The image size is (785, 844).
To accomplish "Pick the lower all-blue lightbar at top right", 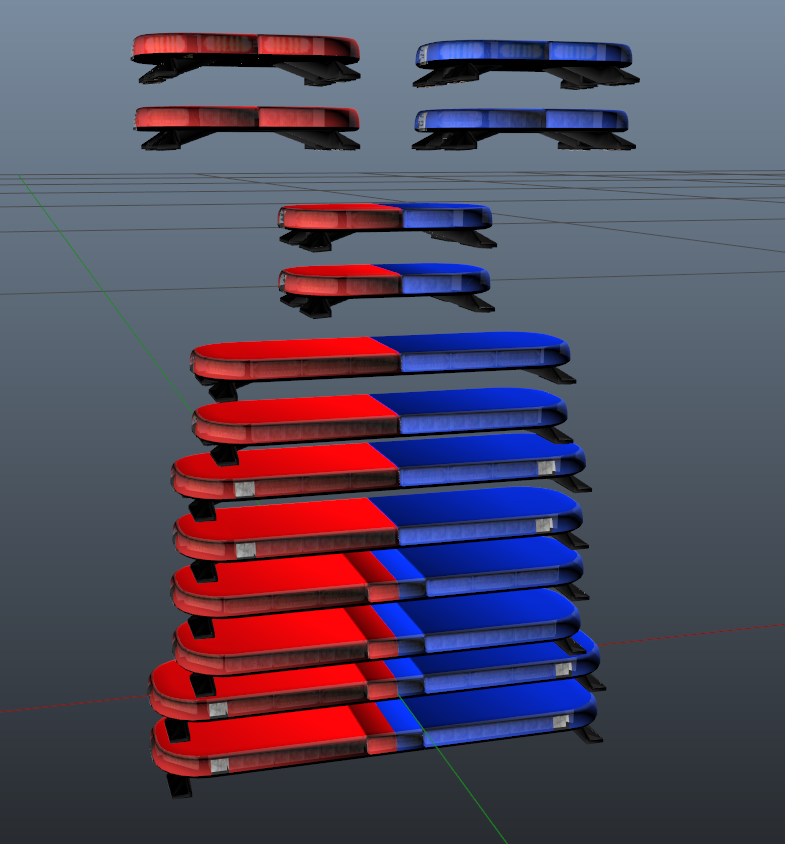I will [x=522, y=120].
